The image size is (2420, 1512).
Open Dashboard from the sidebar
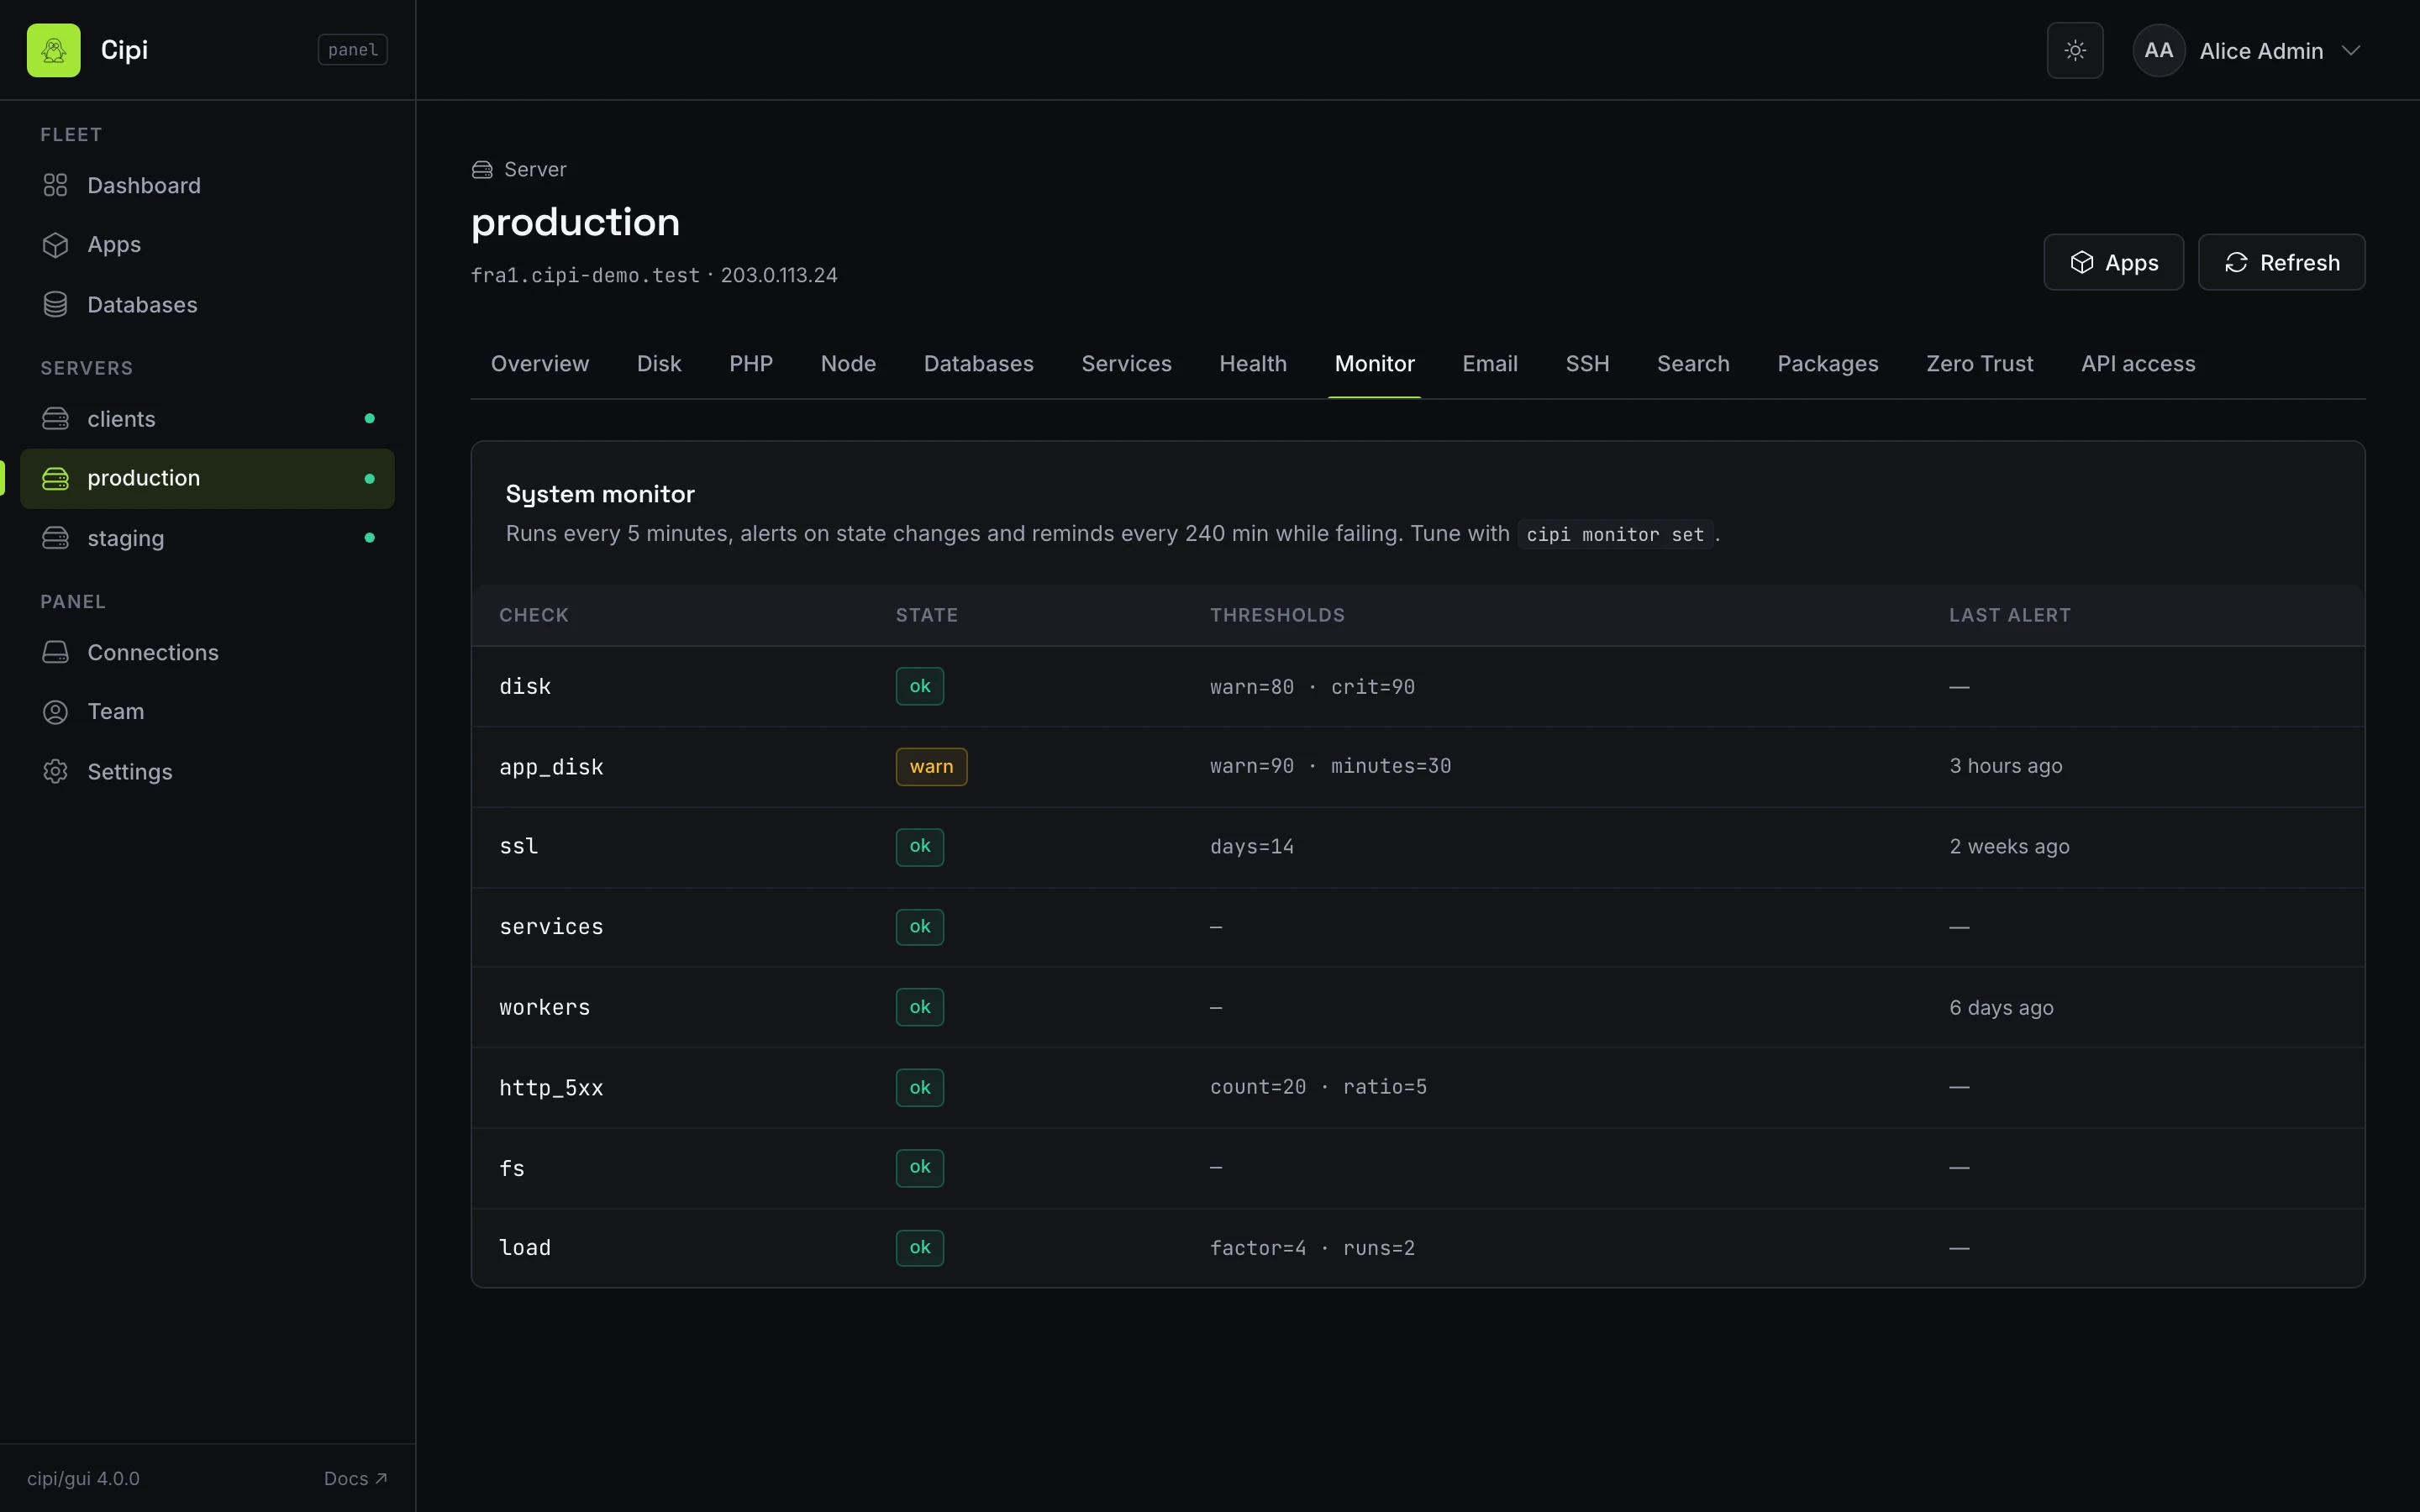click(207, 185)
